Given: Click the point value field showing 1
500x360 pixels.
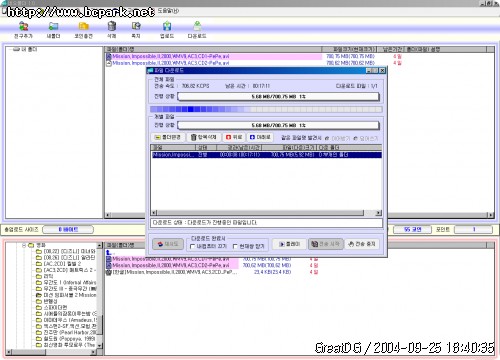Looking at the screenshot, I should [x=473, y=230].
